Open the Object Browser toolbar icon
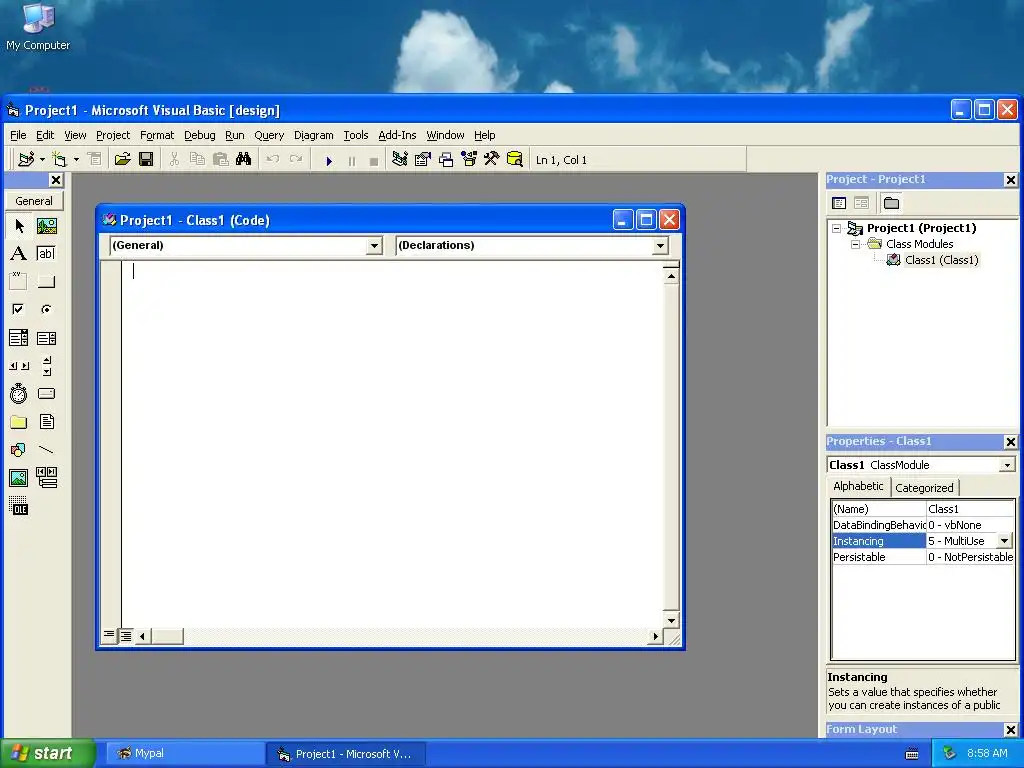1024x768 pixels. click(469, 159)
